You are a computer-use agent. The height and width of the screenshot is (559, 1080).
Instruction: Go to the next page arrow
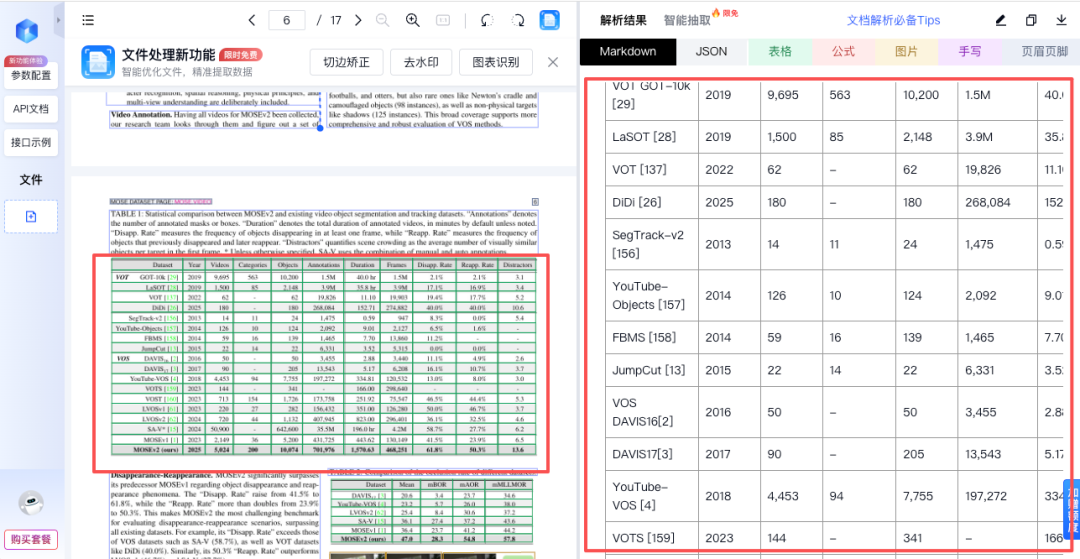[358, 20]
